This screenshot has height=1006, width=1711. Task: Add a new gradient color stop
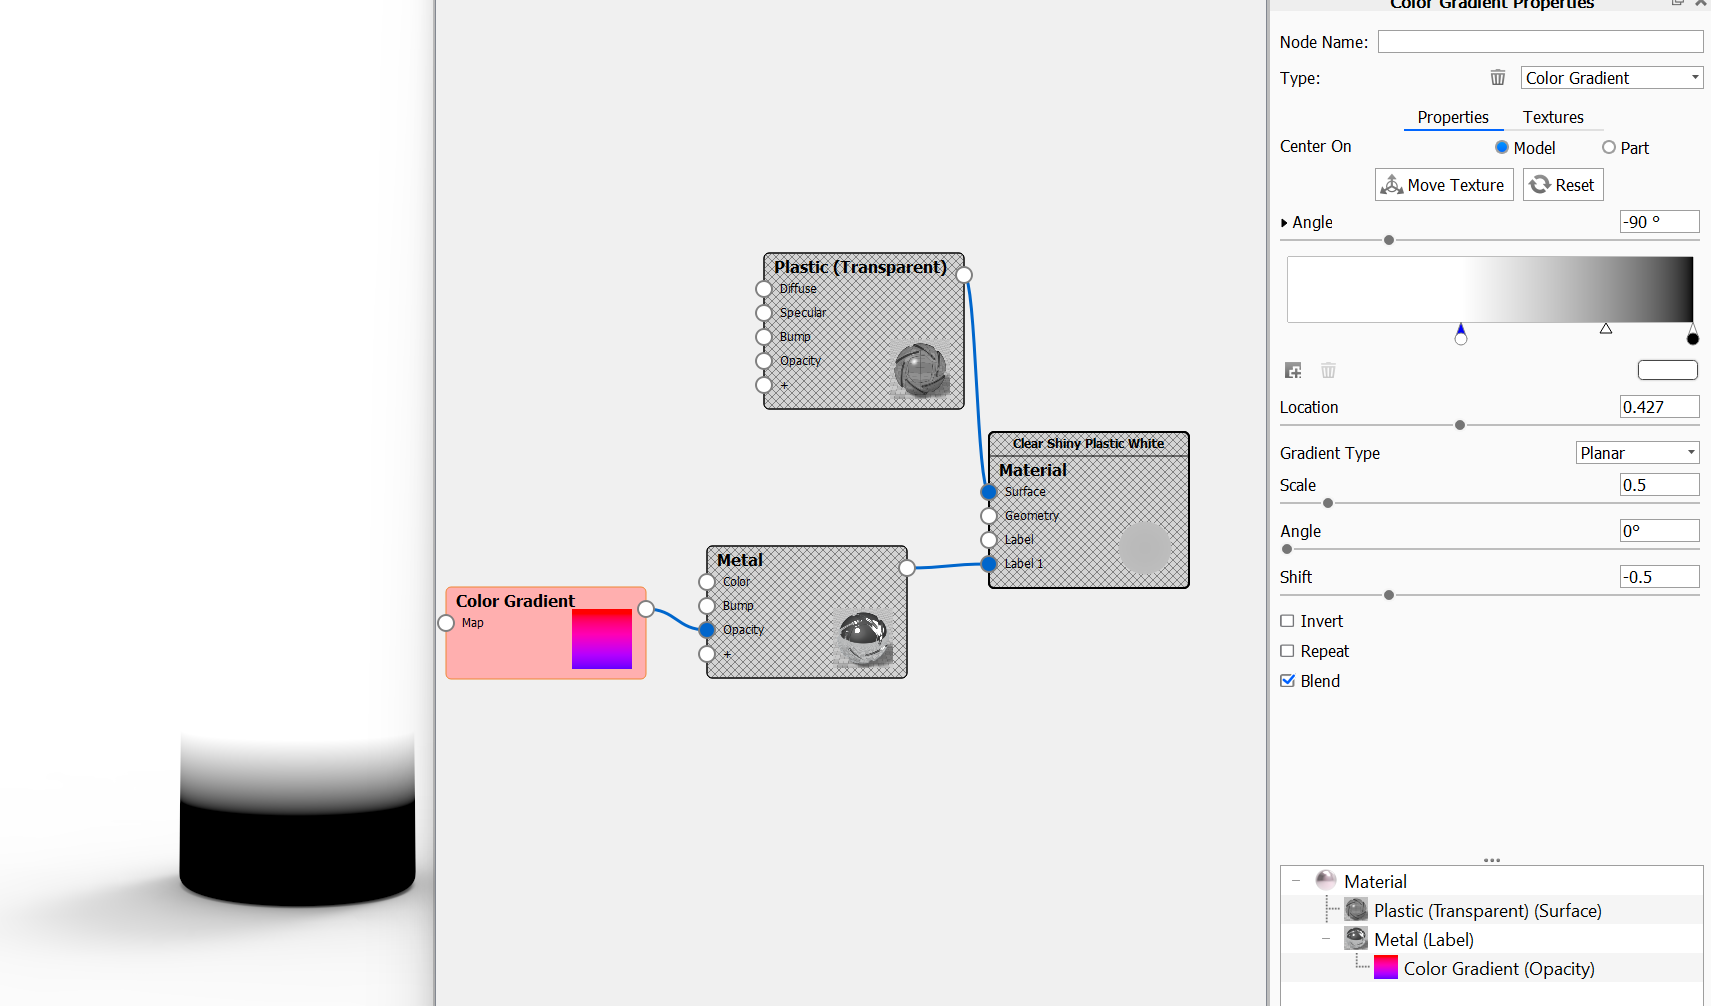tap(1293, 371)
